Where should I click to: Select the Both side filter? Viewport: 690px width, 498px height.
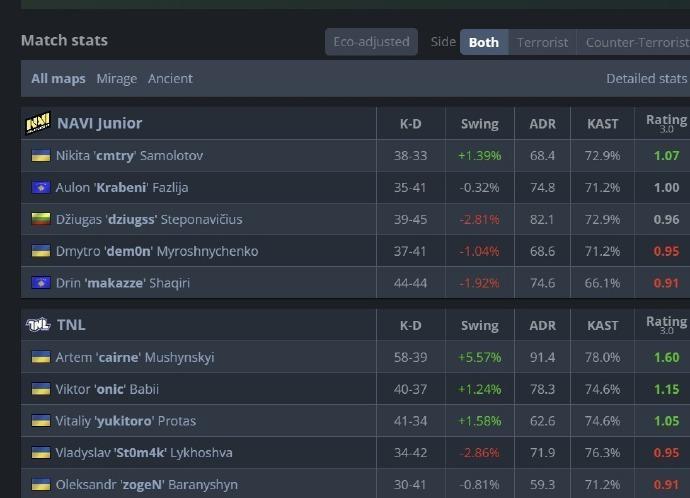coord(484,42)
